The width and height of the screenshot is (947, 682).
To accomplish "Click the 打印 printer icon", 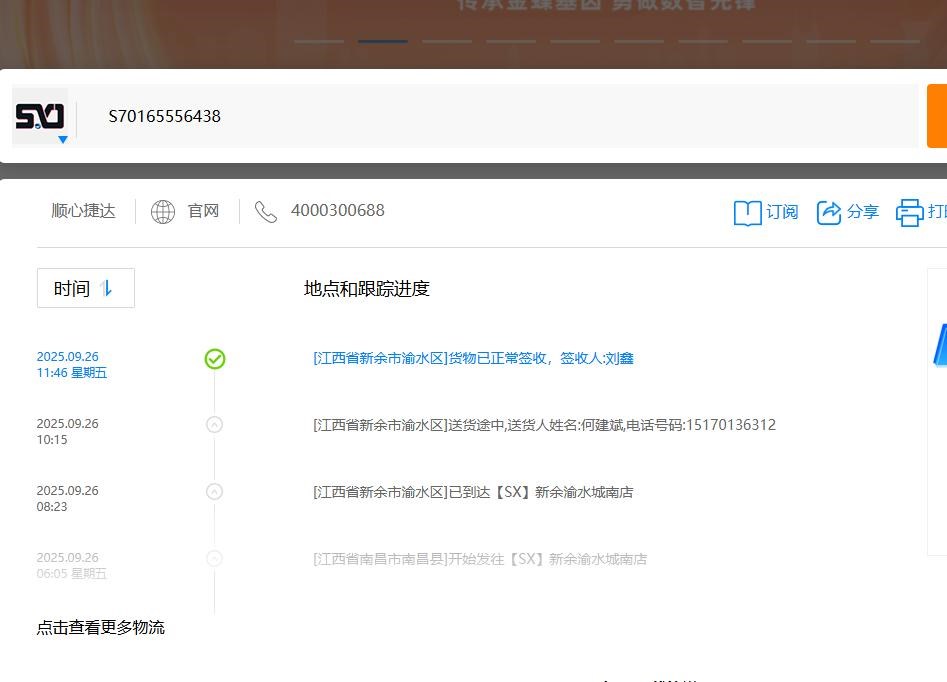I will [909, 213].
